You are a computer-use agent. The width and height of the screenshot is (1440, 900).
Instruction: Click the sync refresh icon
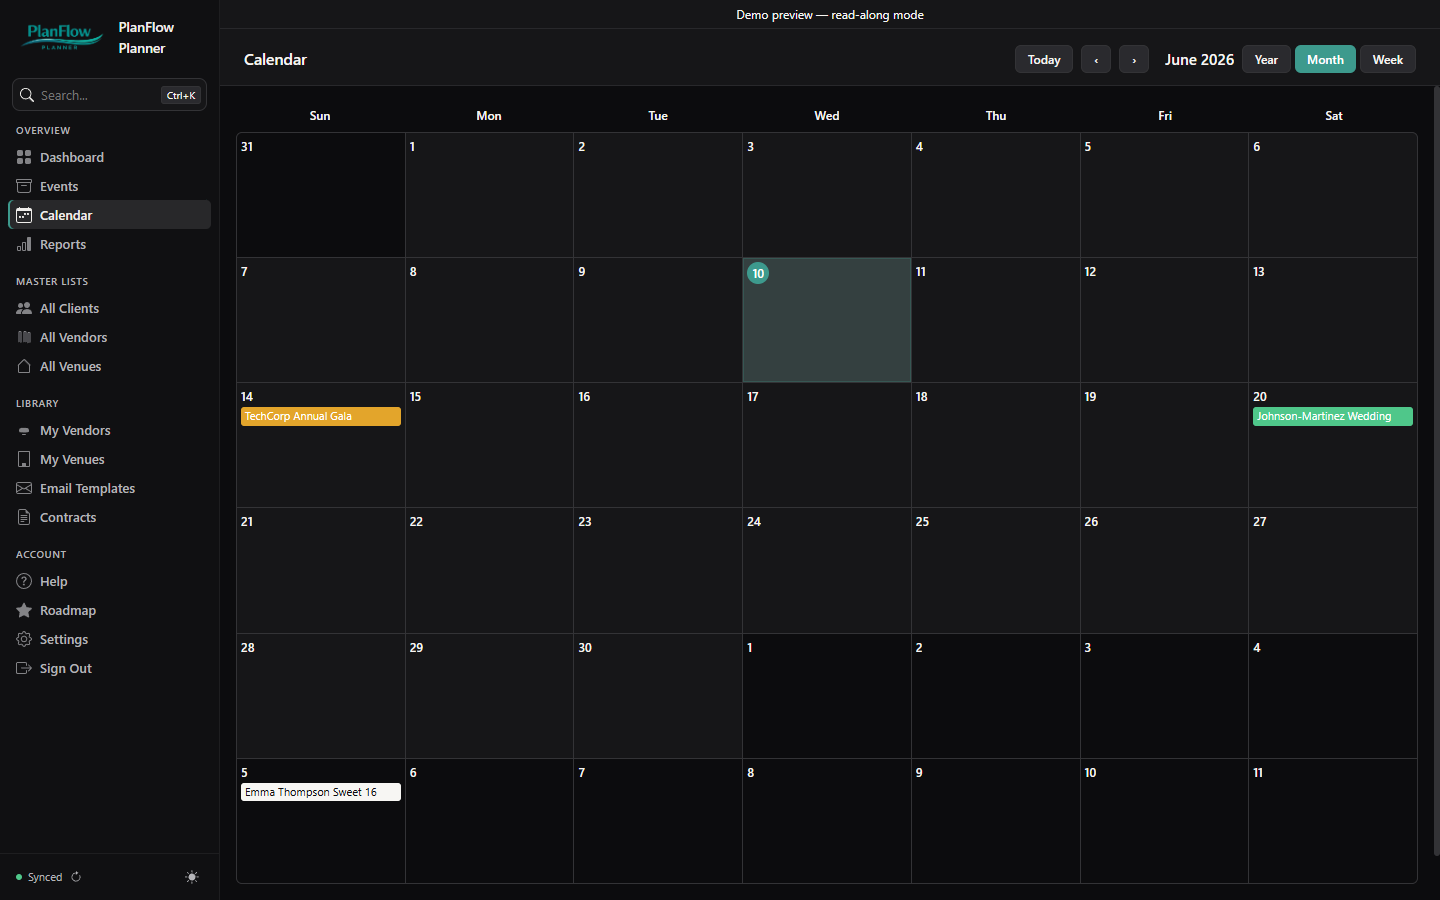[x=76, y=877]
